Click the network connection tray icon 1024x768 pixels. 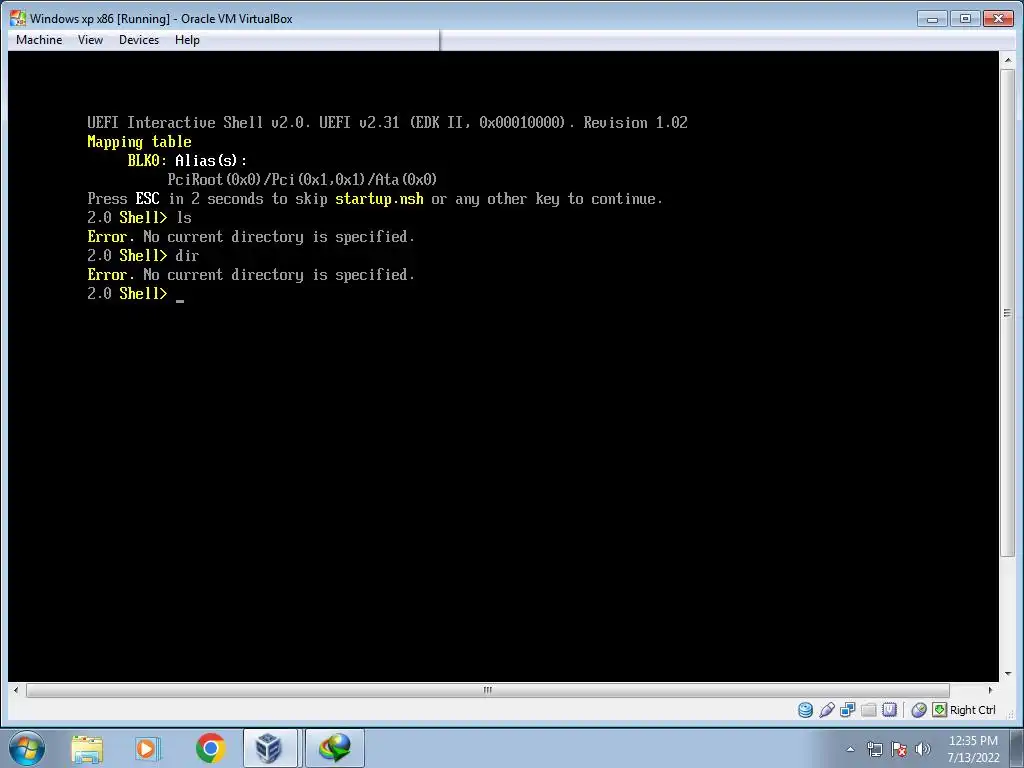click(x=874, y=749)
